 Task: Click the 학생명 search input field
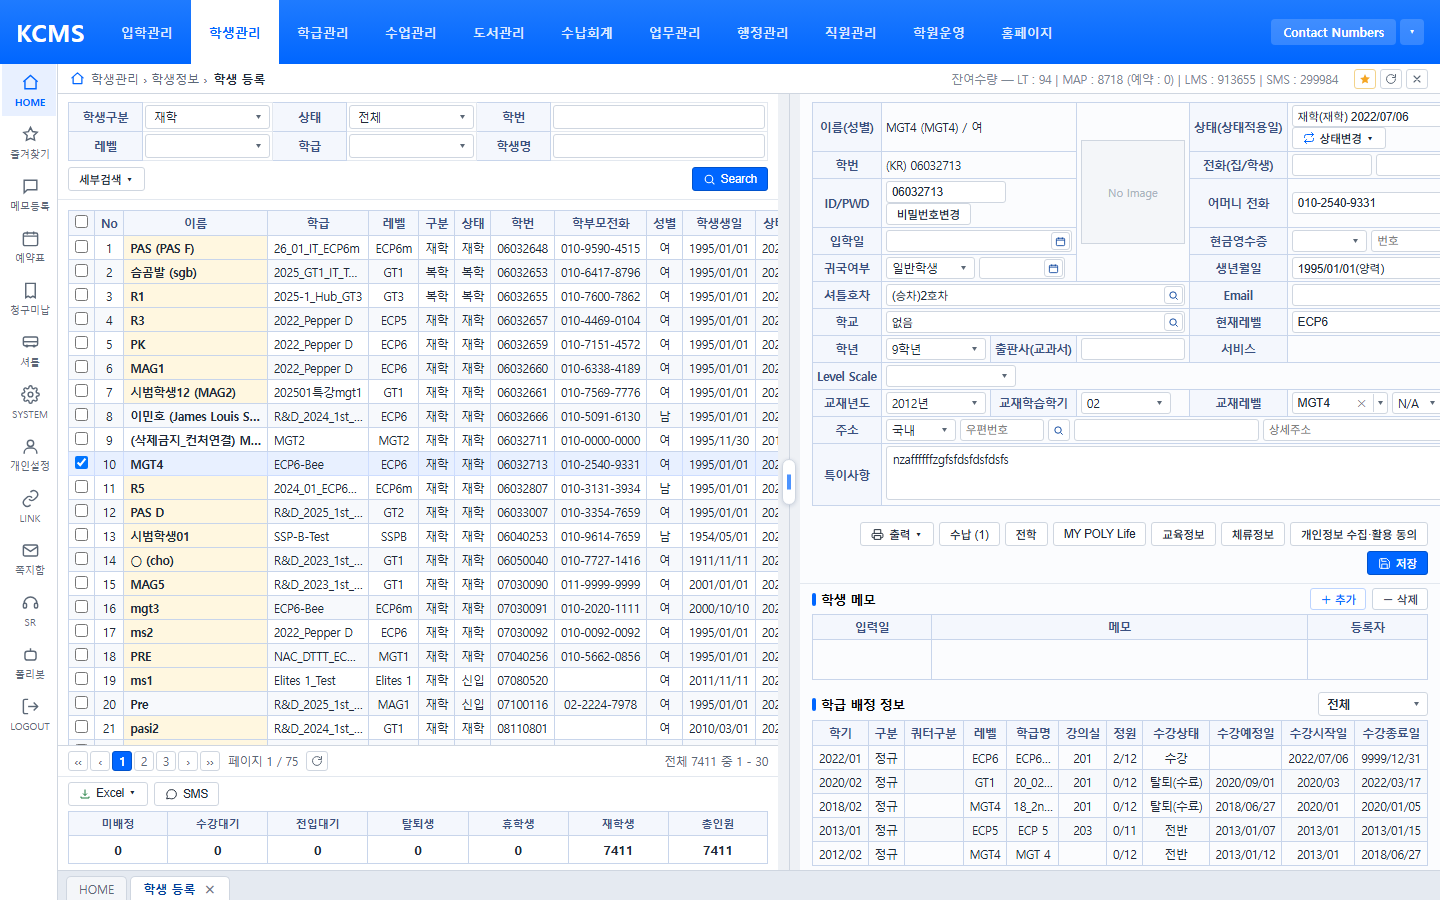pos(659,146)
